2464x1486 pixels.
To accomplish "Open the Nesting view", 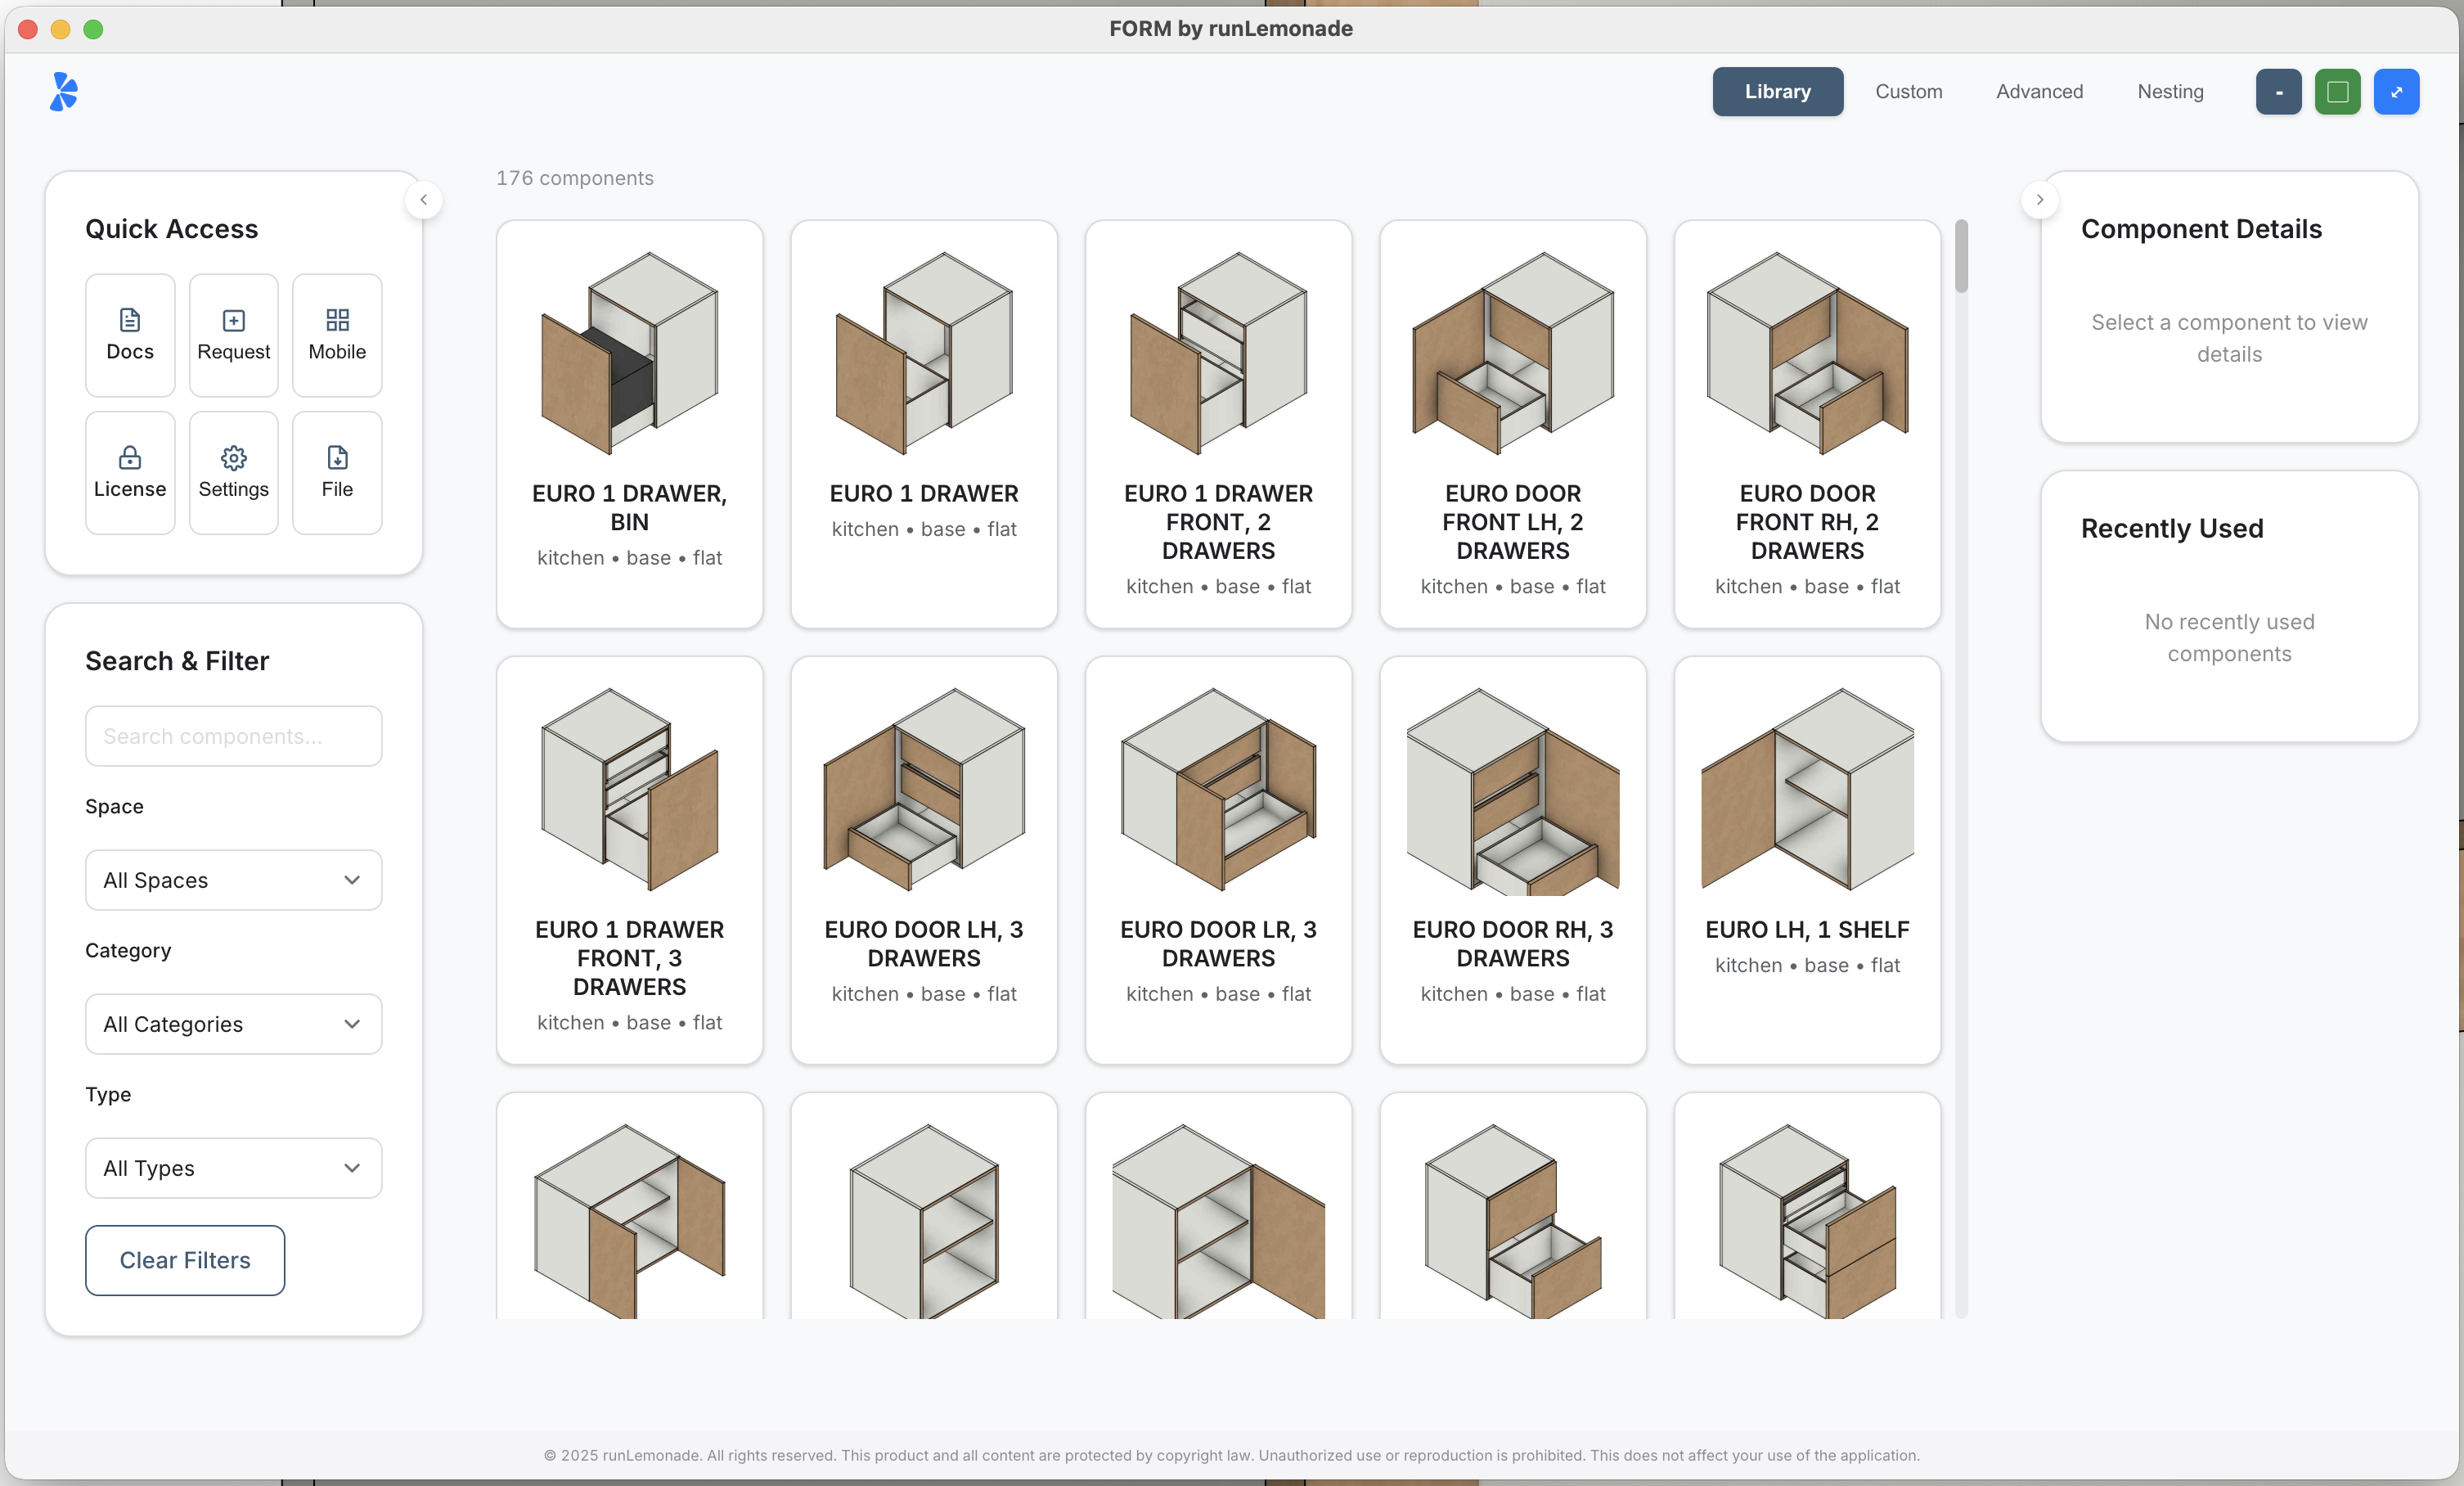I will point(2169,91).
